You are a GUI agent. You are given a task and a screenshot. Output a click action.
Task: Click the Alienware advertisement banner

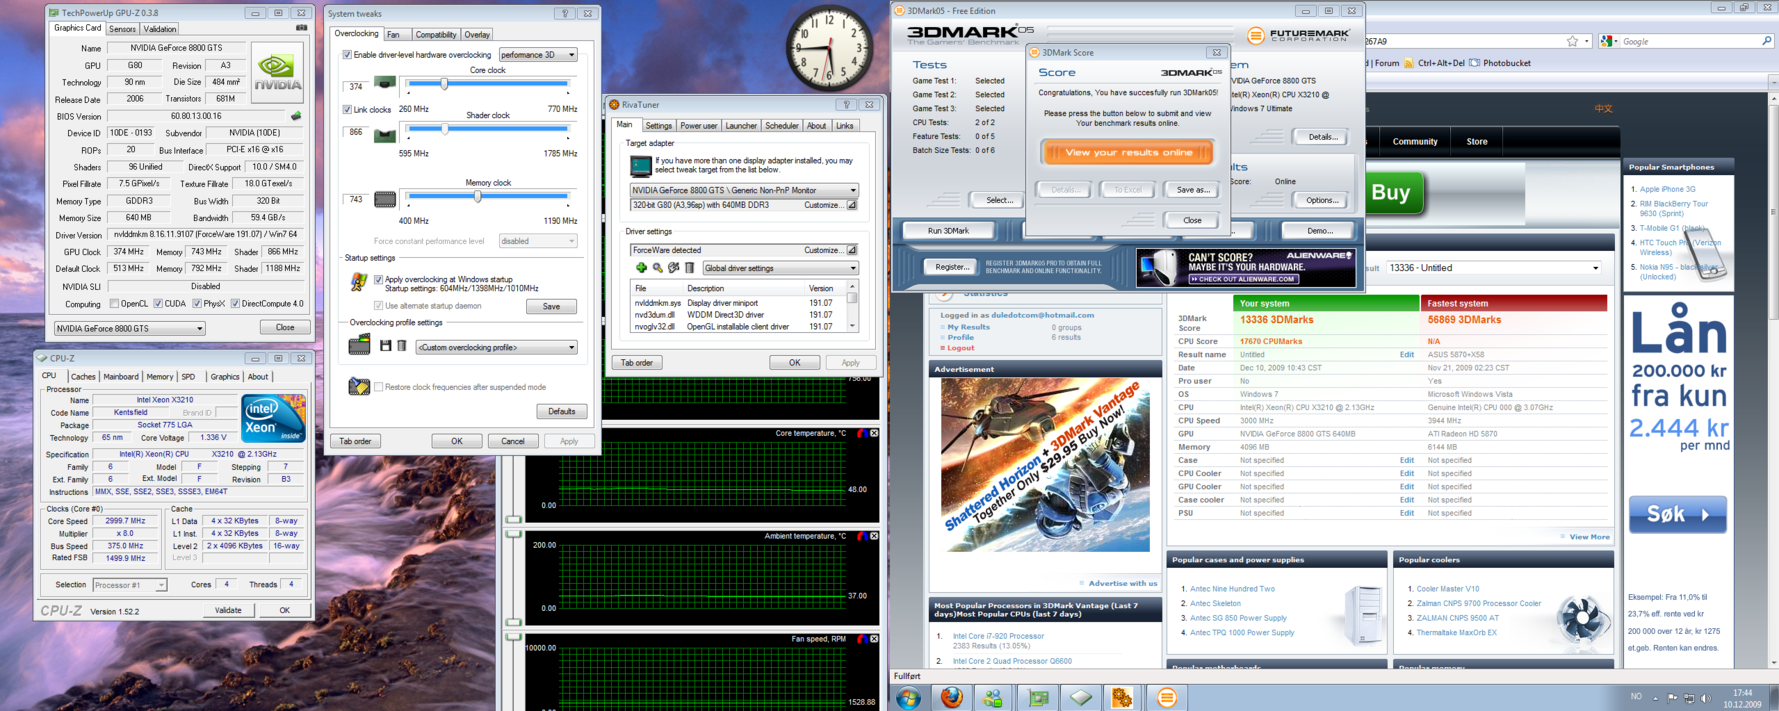(1246, 267)
